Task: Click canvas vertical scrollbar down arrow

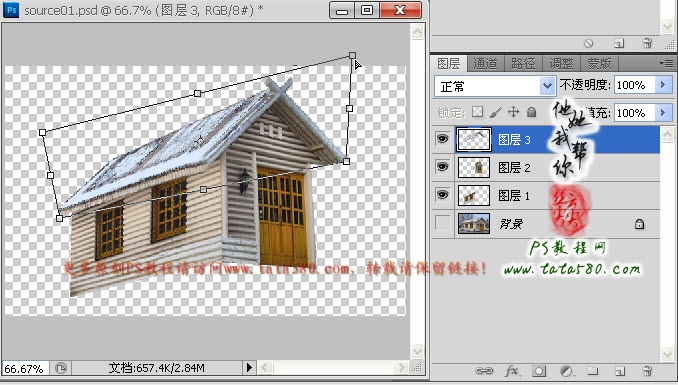Action: point(417,350)
